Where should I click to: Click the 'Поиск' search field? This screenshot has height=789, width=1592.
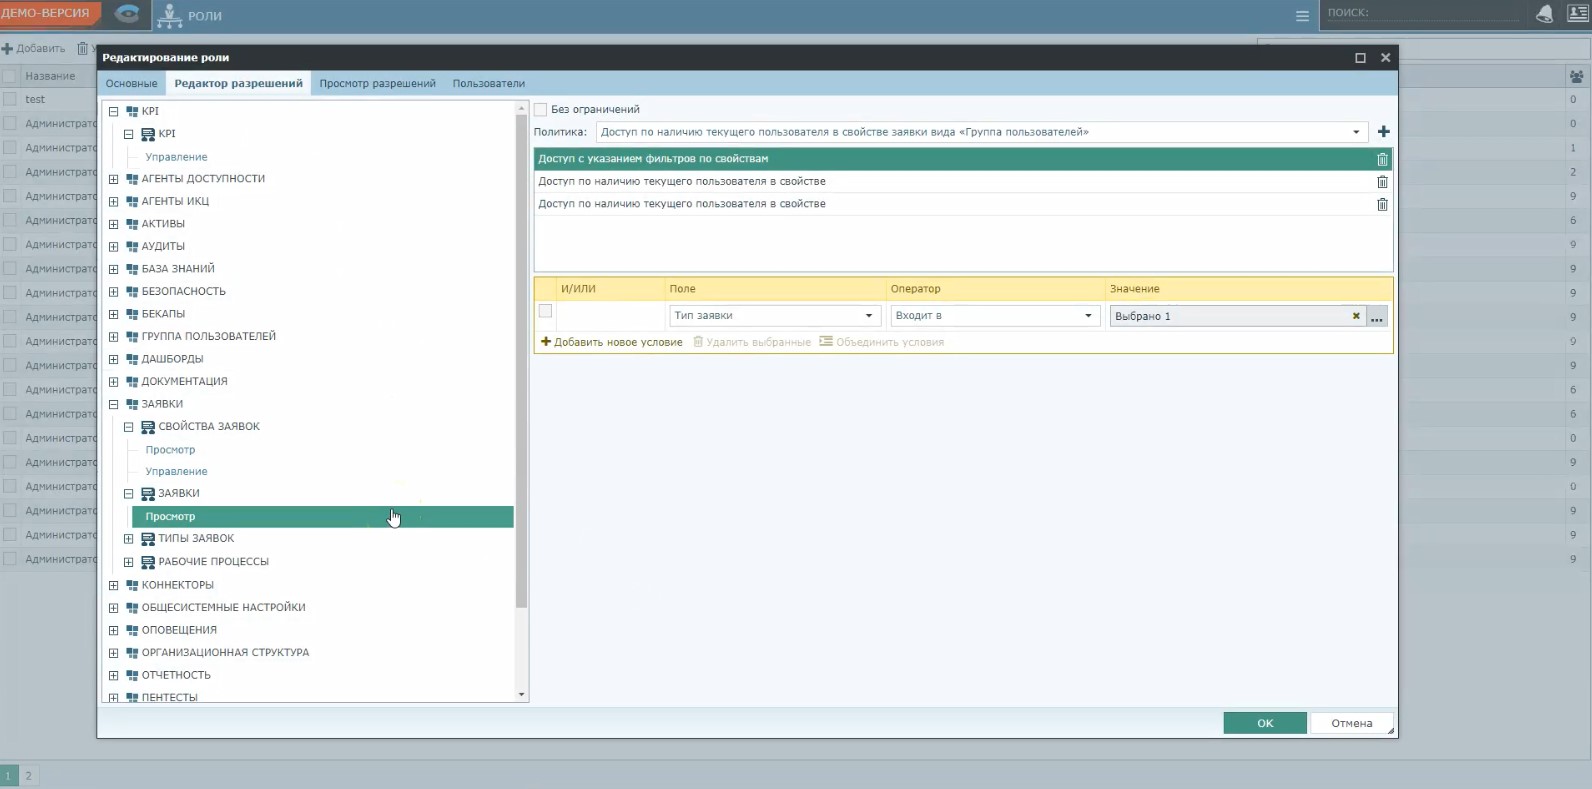click(x=1423, y=13)
